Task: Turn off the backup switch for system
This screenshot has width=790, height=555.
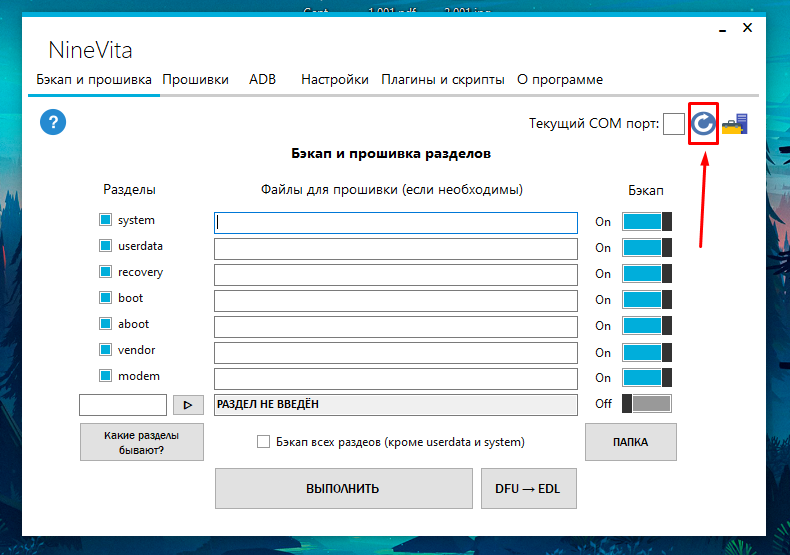Action: click(647, 222)
